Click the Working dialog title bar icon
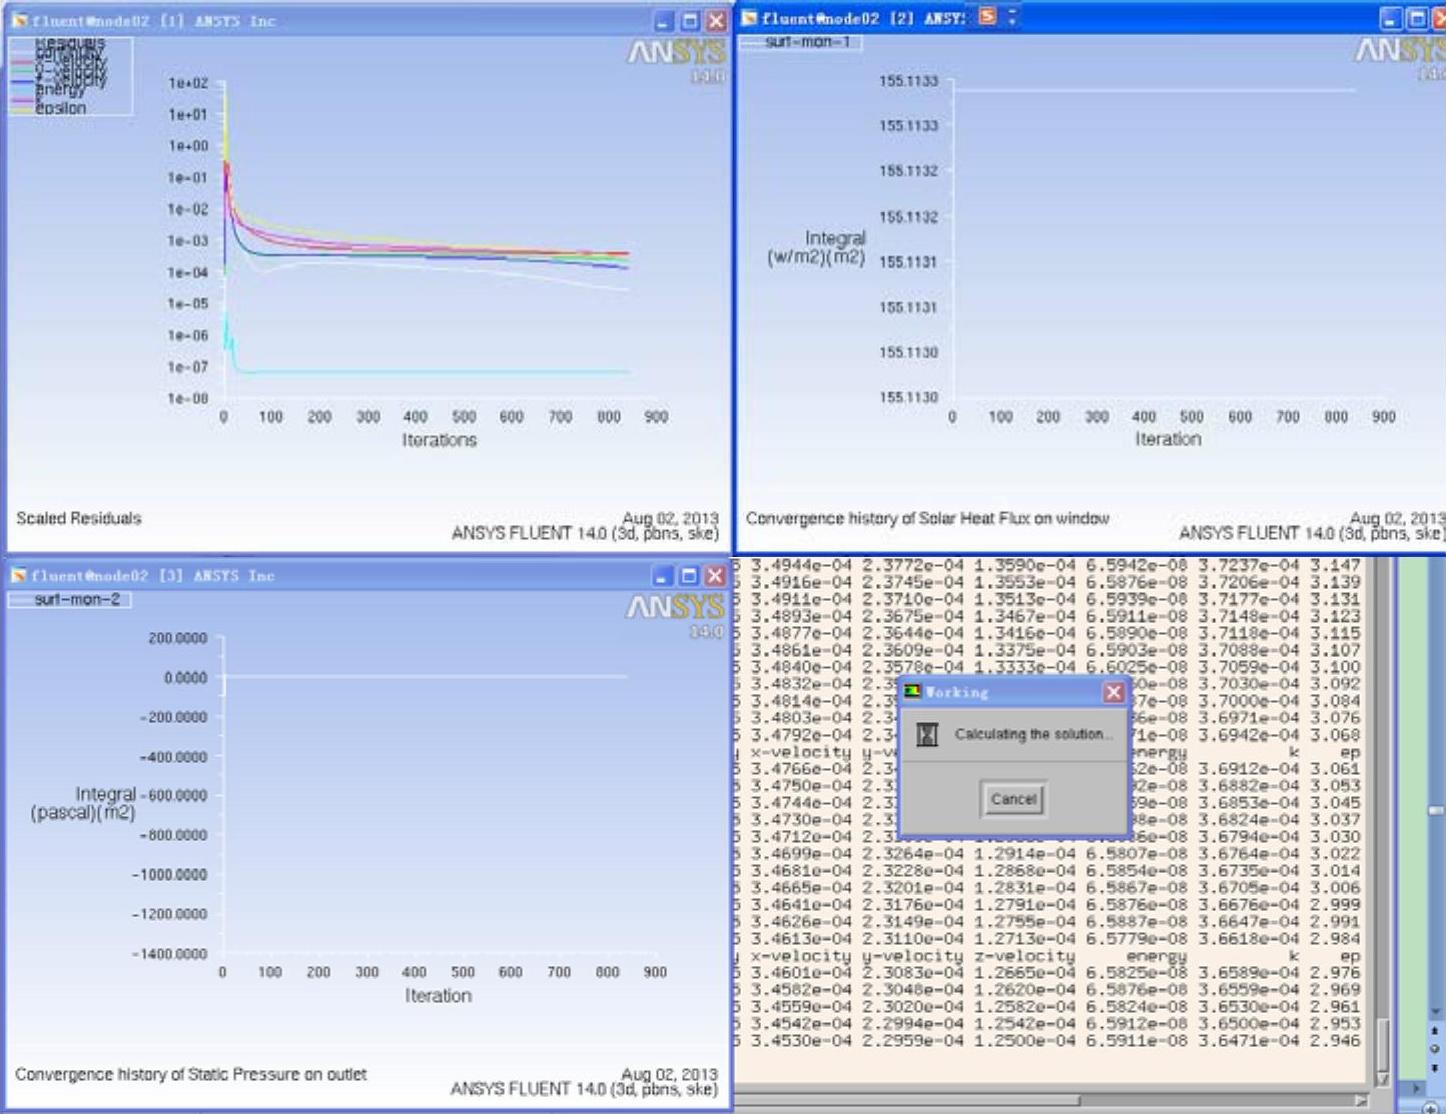This screenshot has width=1446, height=1114. tap(912, 692)
